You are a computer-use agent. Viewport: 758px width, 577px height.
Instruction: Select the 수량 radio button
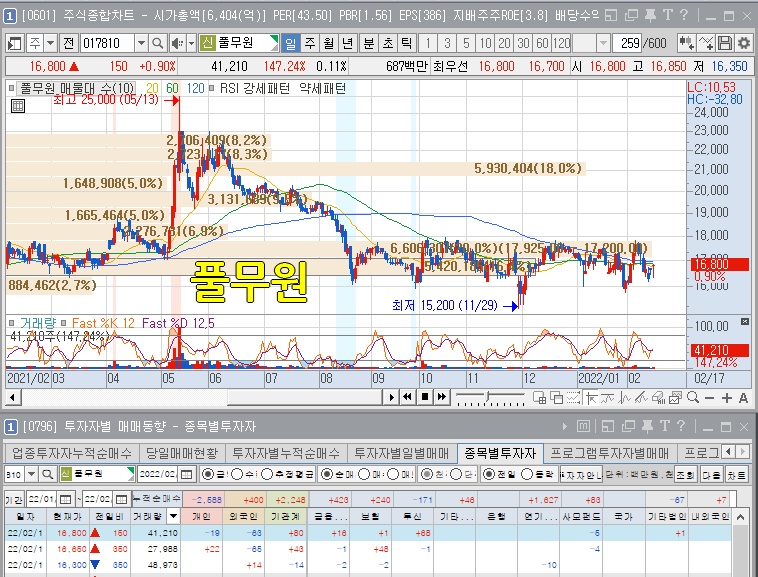237,474
